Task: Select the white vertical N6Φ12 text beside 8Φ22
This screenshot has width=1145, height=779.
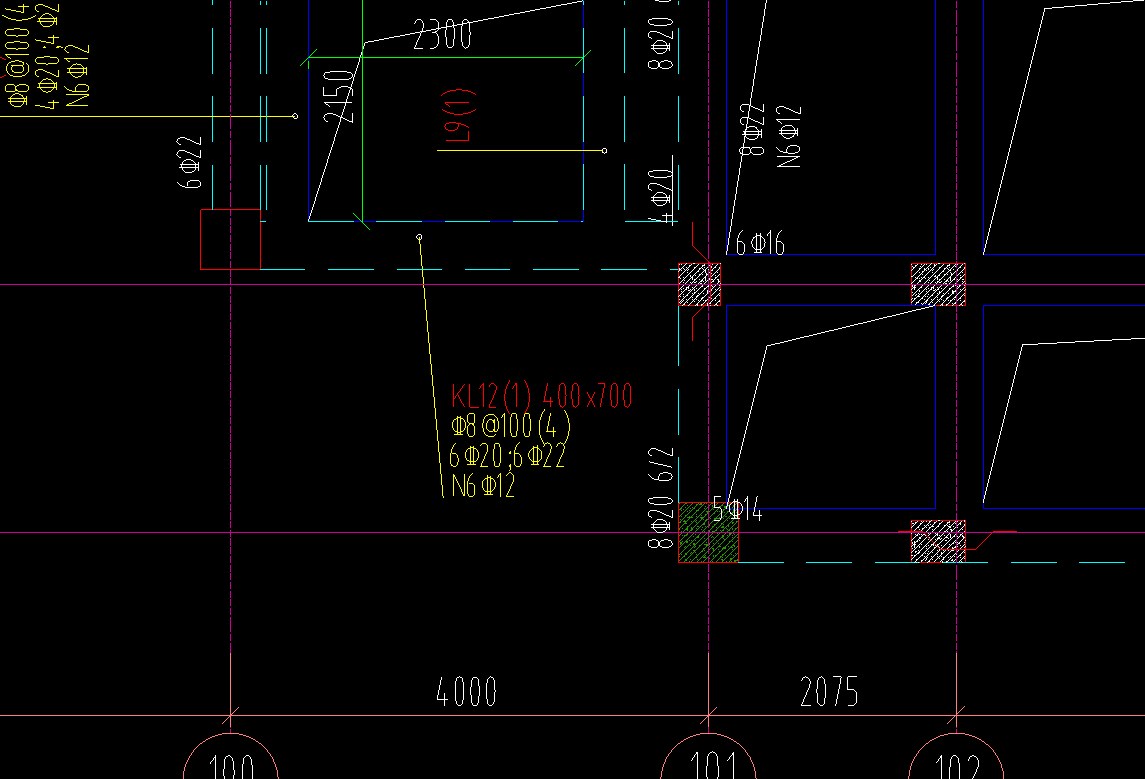Action: click(x=789, y=137)
